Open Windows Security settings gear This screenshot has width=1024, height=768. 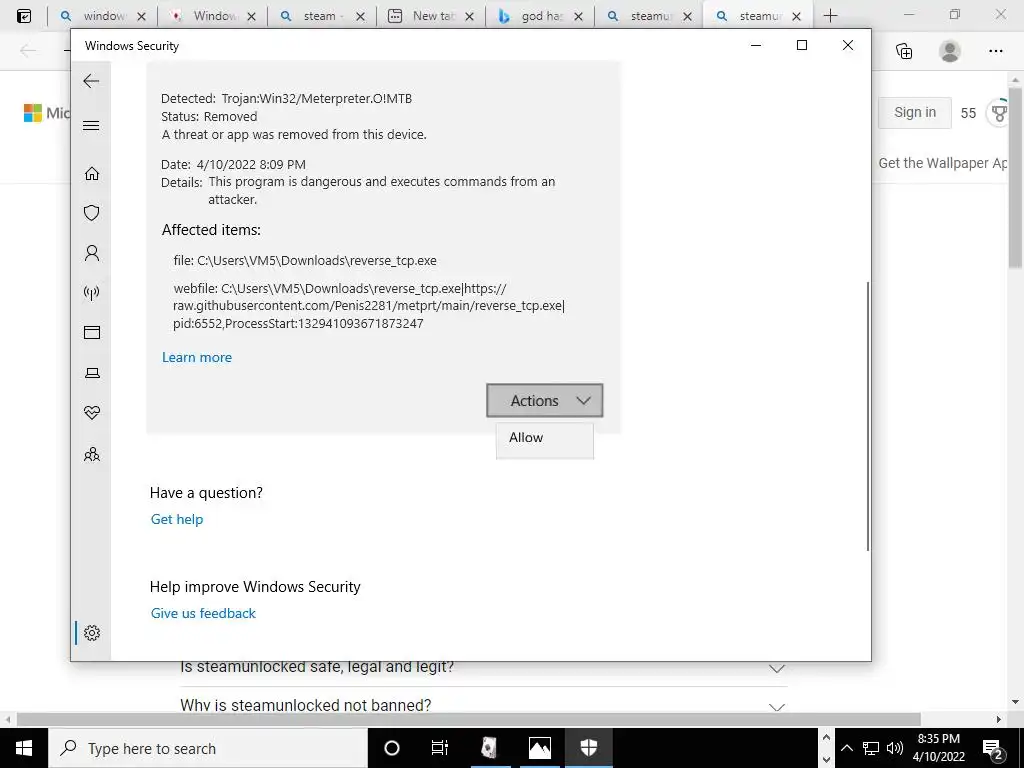pyautogui.click(x=91, y=633)
